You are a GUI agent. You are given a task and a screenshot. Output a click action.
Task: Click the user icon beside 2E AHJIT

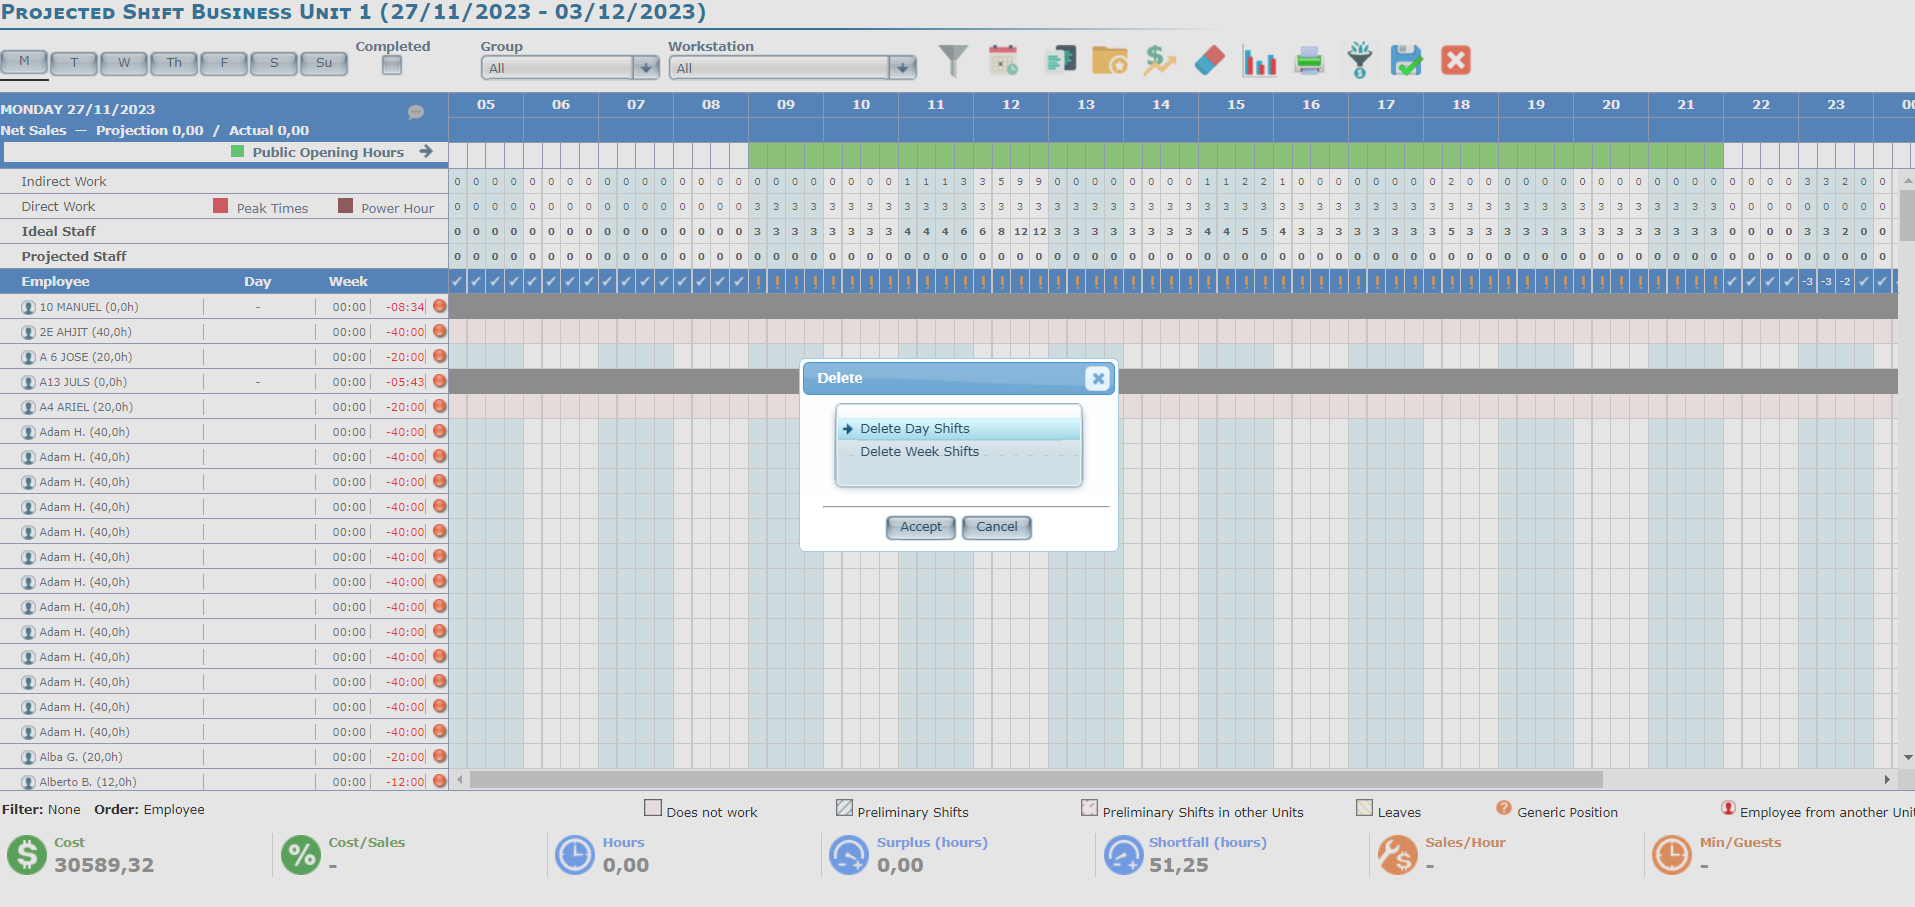(29, 332)
